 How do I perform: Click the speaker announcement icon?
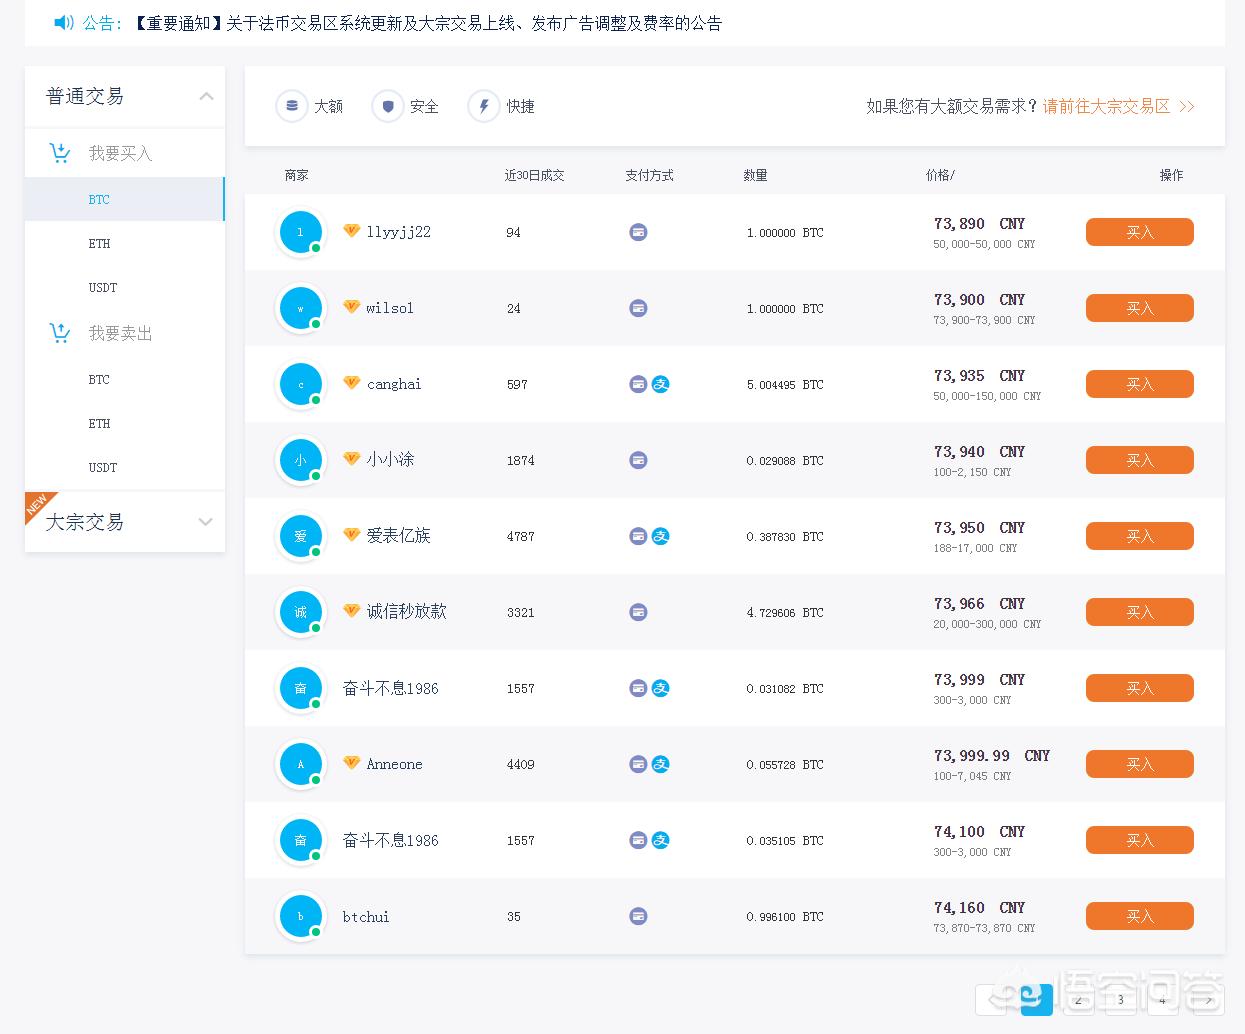[64, 22]
